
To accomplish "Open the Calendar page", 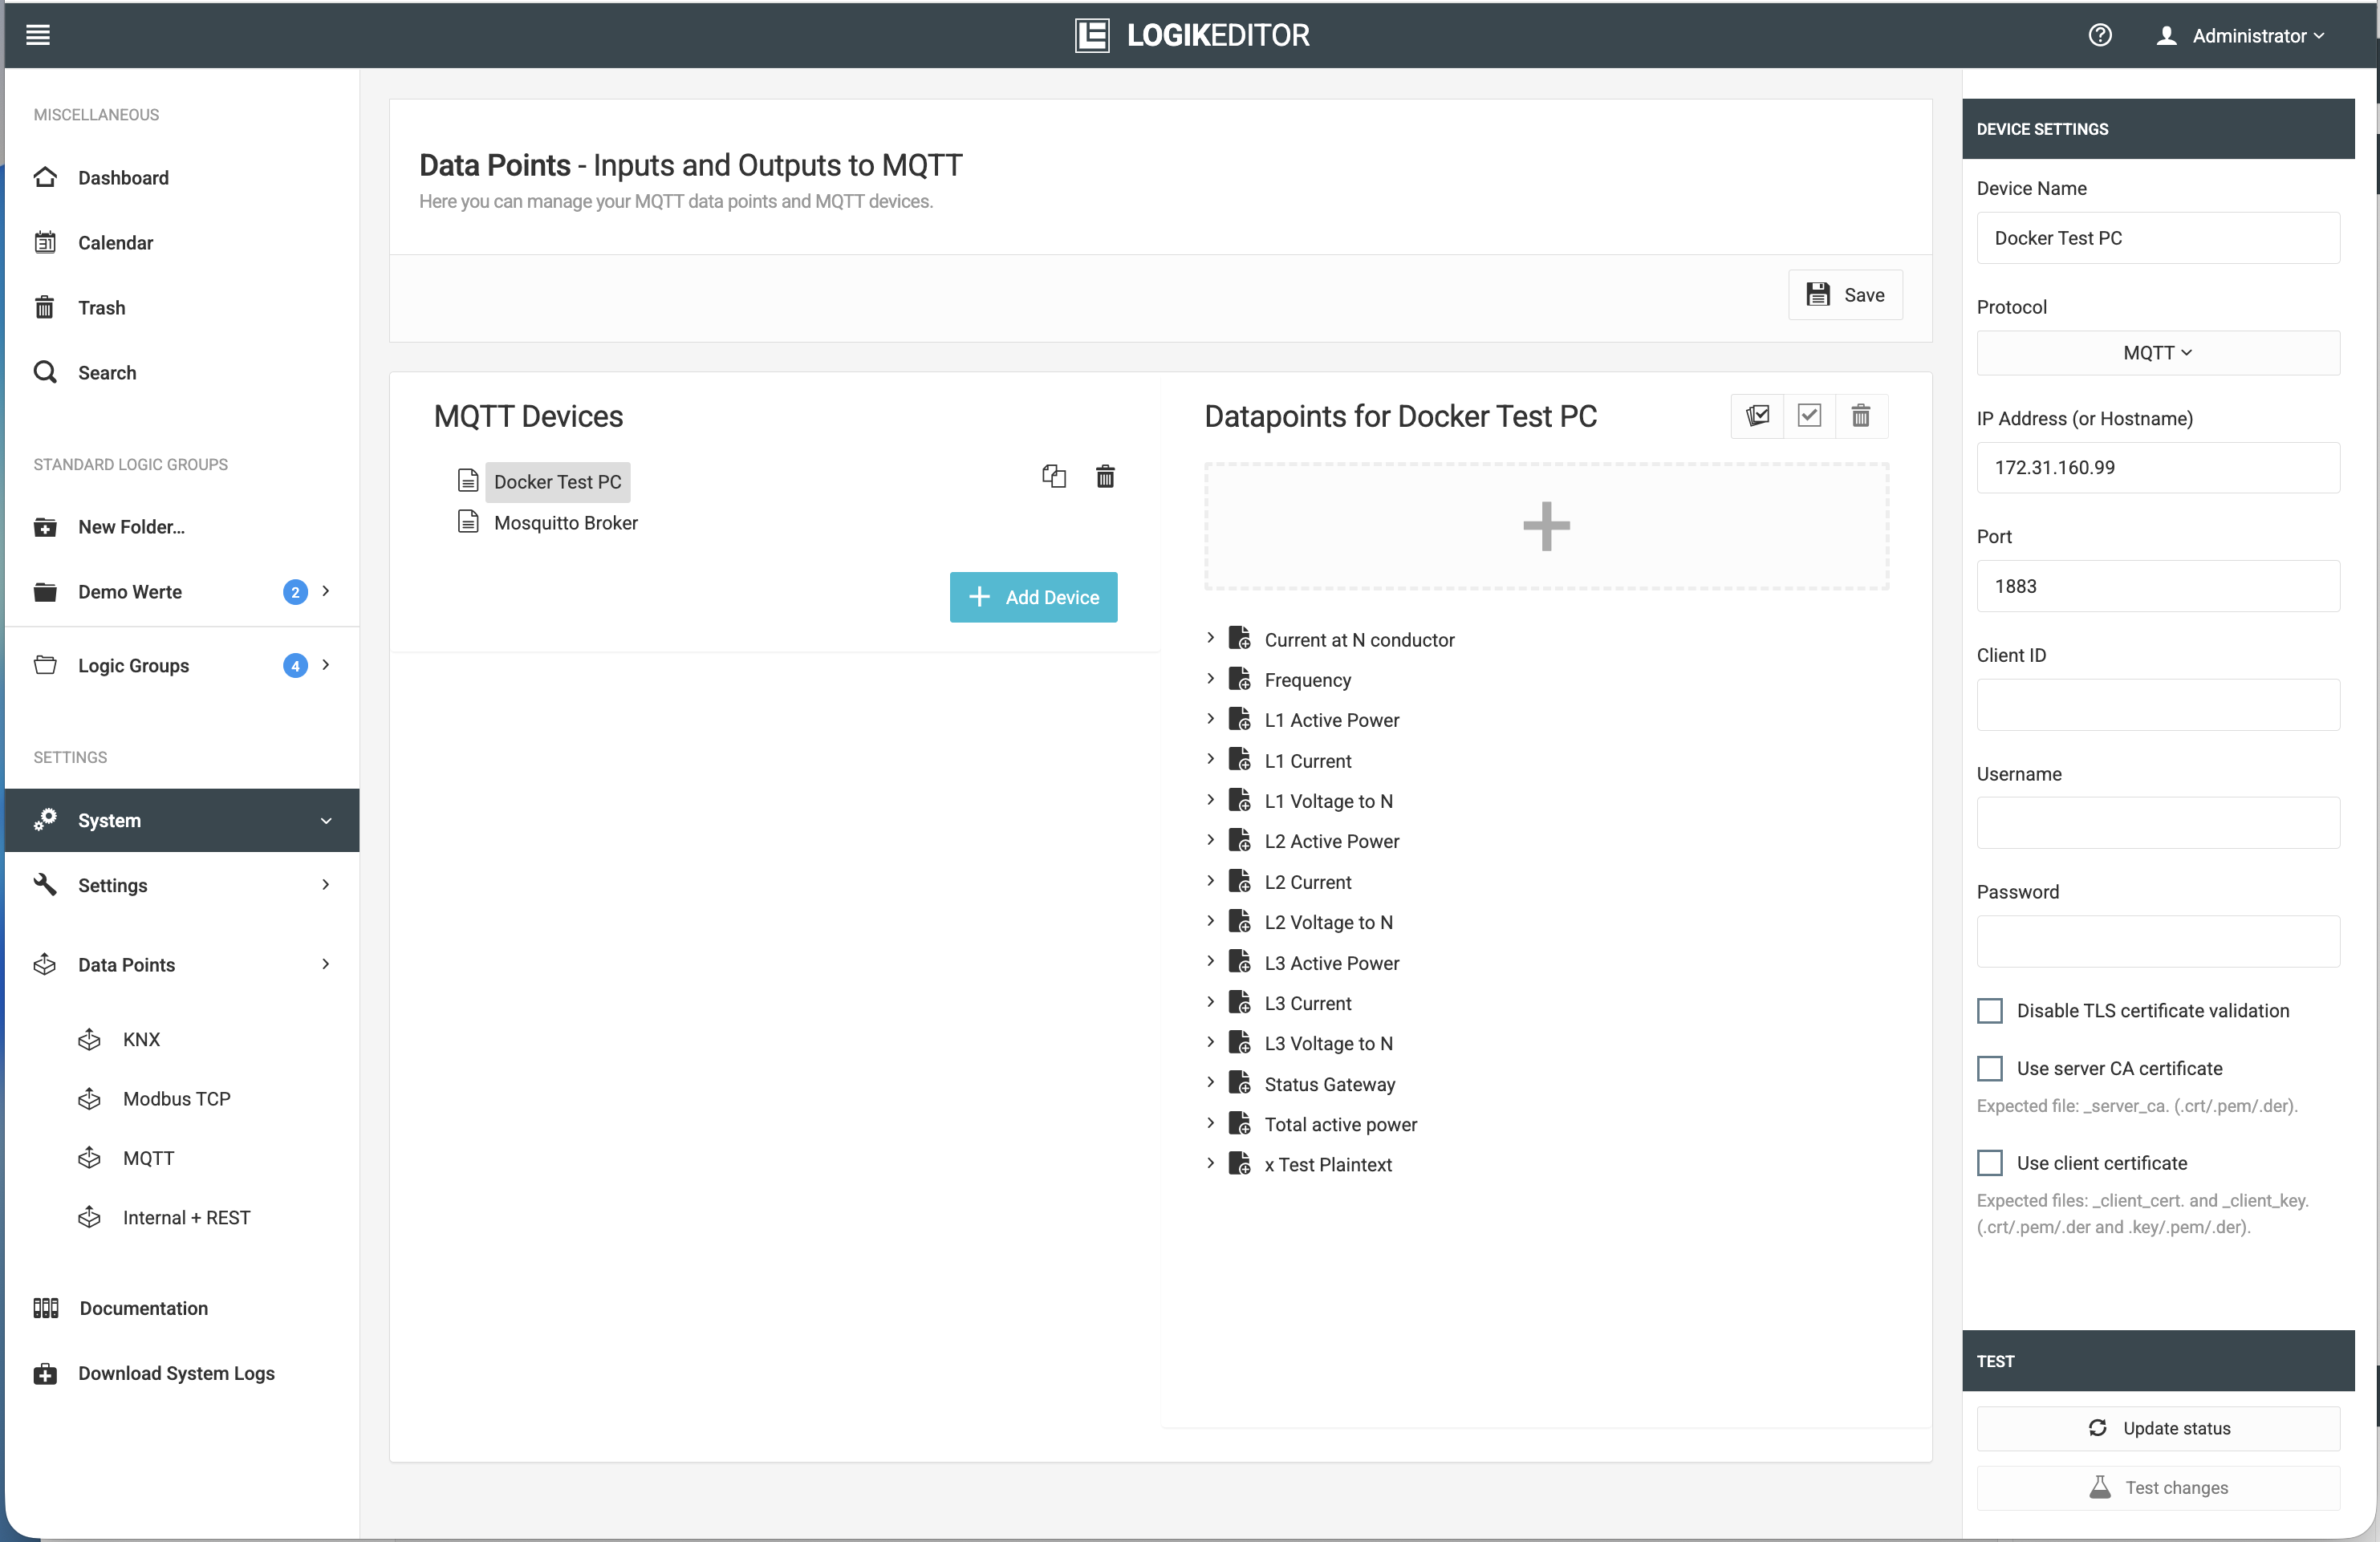I will tap(115, 242).
